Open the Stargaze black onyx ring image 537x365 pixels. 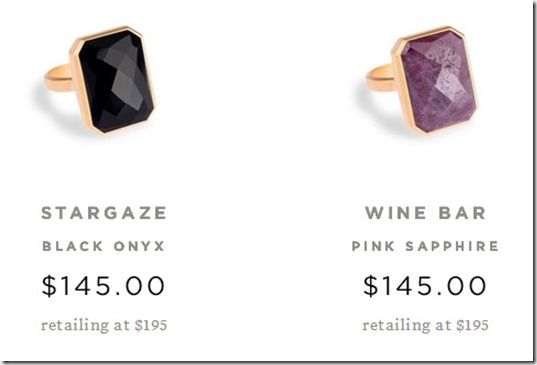click(99, 80)
